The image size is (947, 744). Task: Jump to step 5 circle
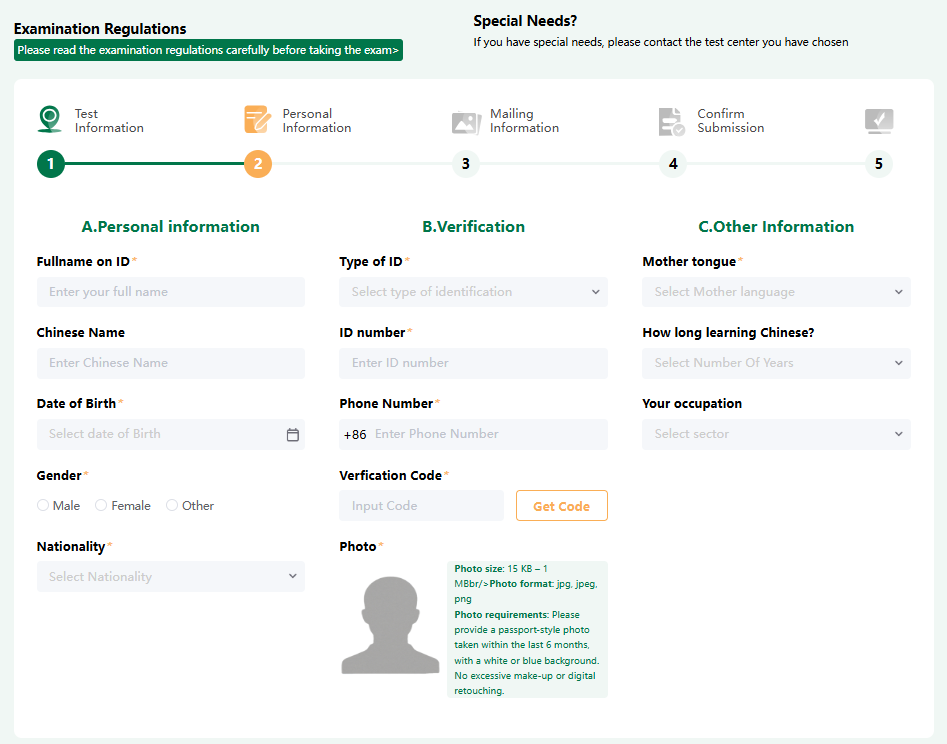pos(879,164)
